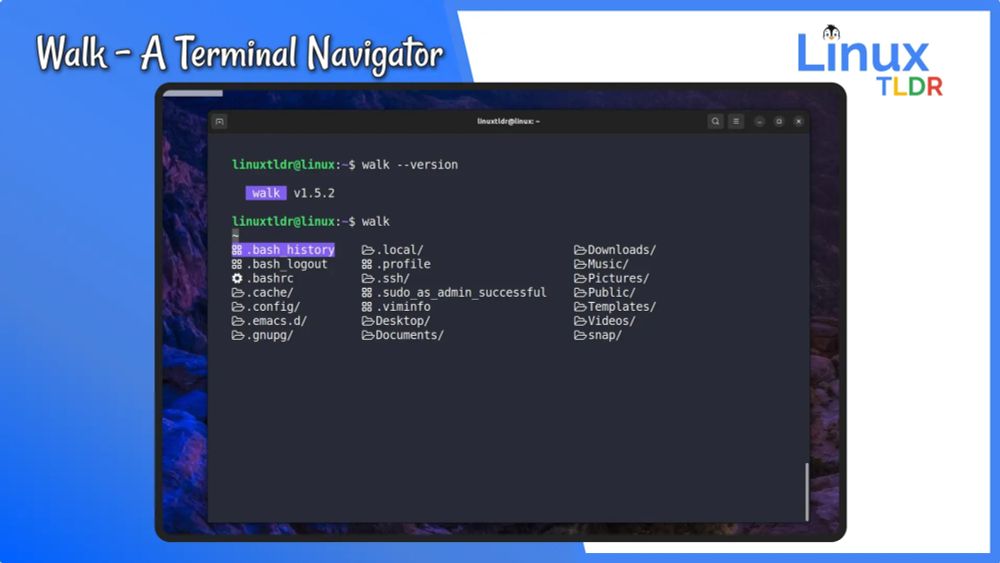Select the .bashrc file name
Screen dimensions: 1000x563
[x=270, y=278]
